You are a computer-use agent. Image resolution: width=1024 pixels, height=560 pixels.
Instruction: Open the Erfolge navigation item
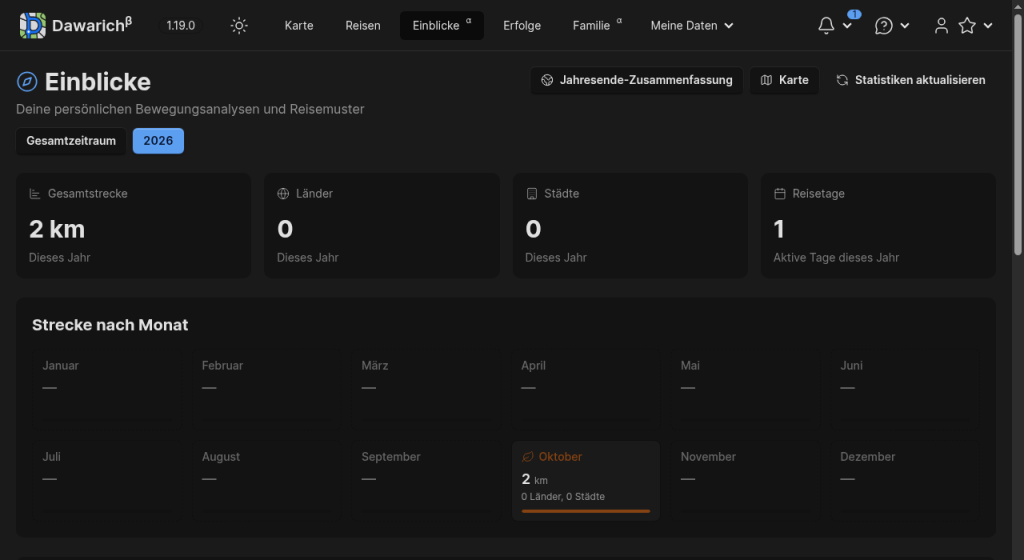[x=522, y=25]
